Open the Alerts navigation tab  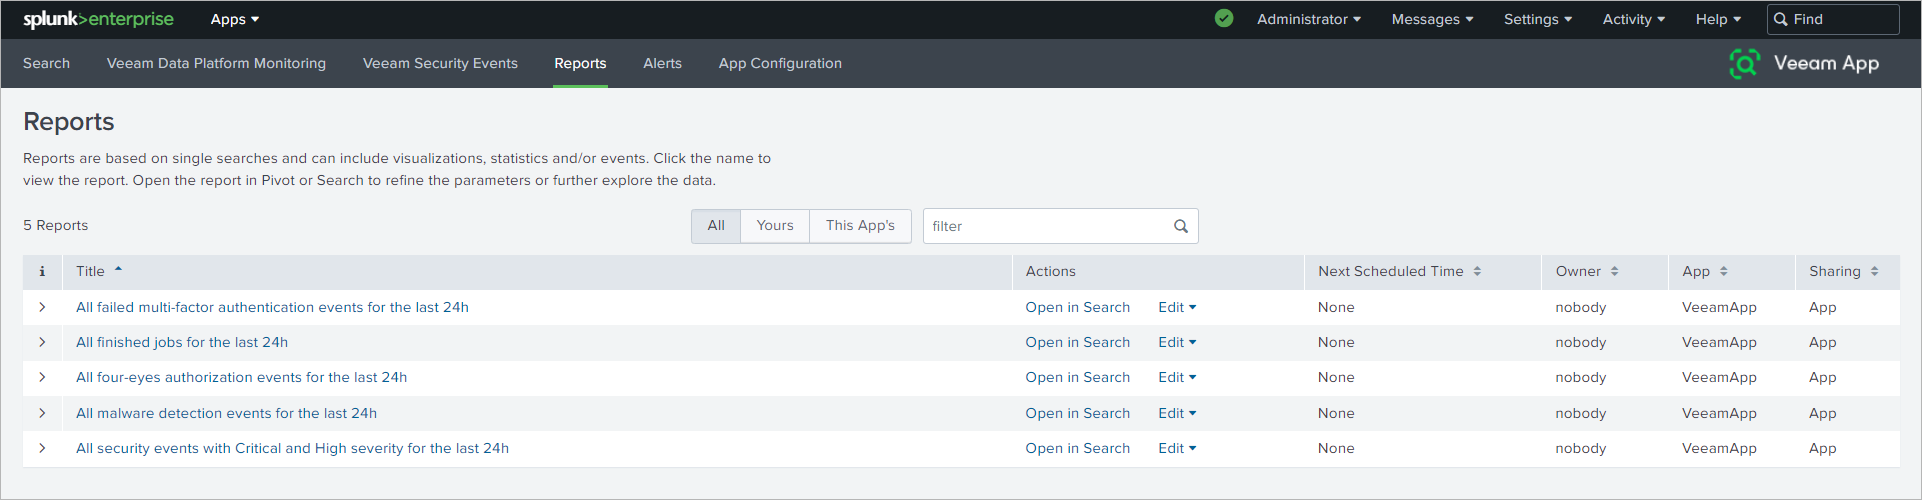point(662,63)
